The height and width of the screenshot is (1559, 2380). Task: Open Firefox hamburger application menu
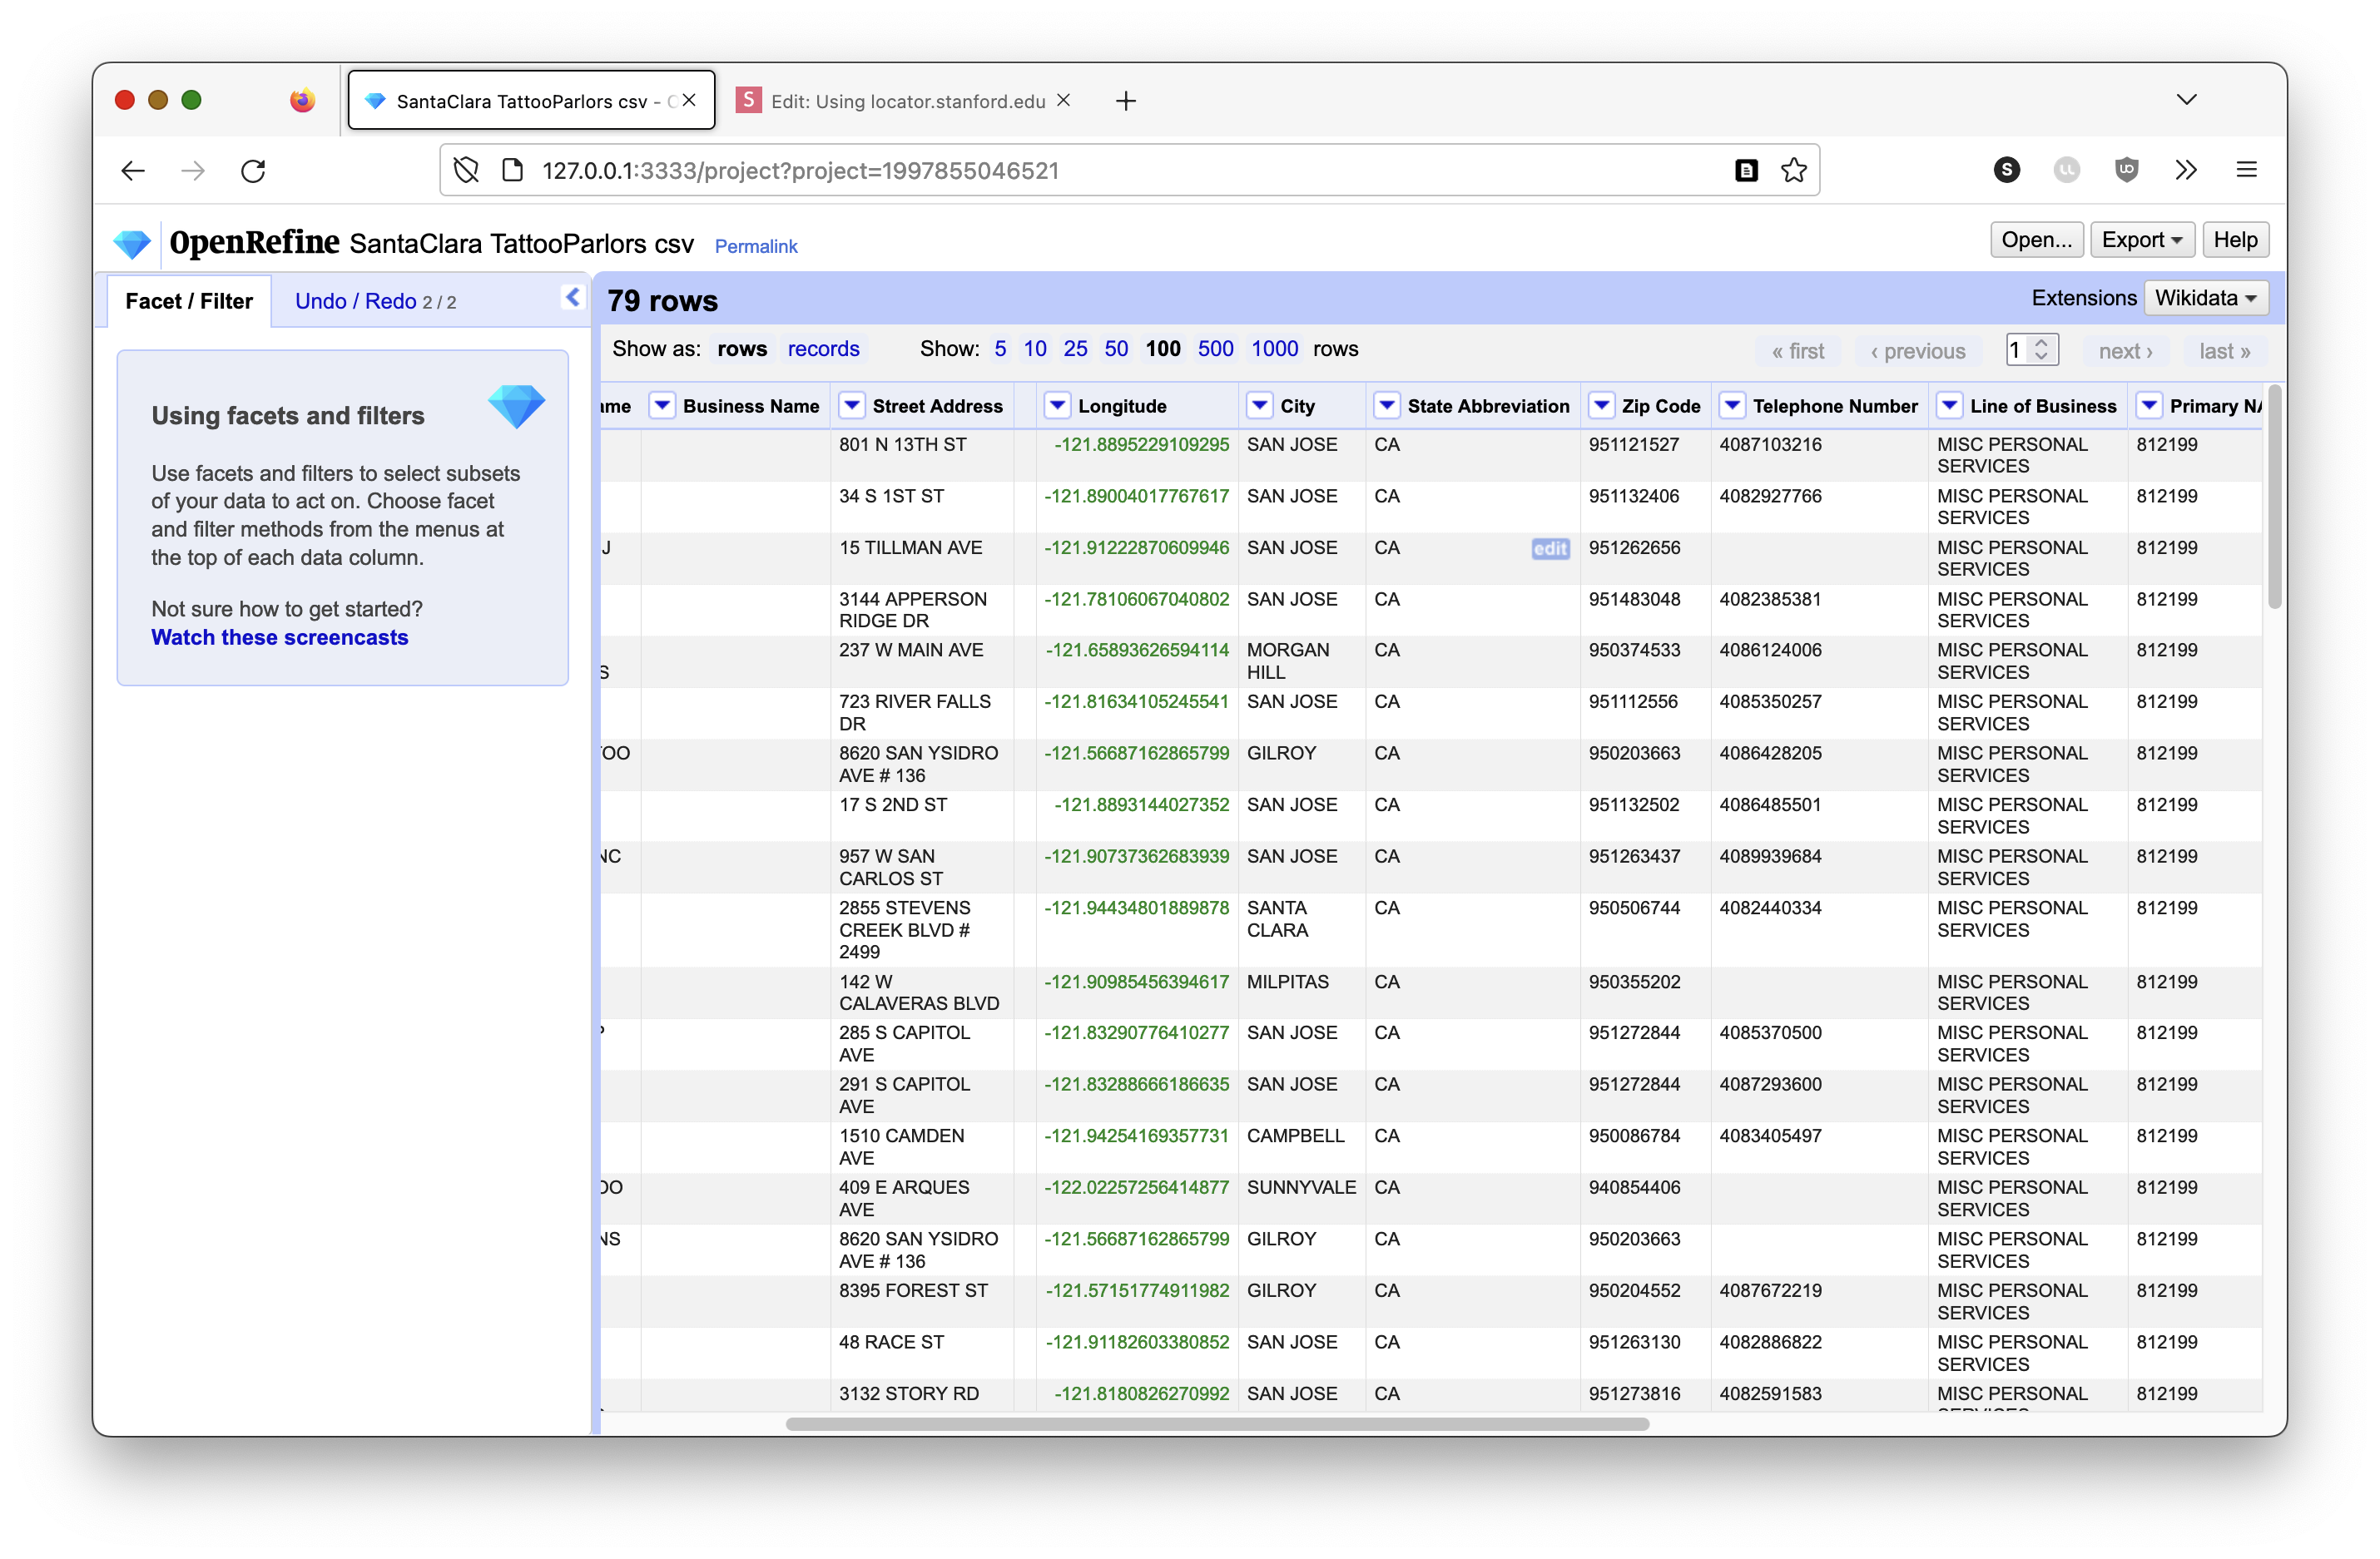point(2246,170)
